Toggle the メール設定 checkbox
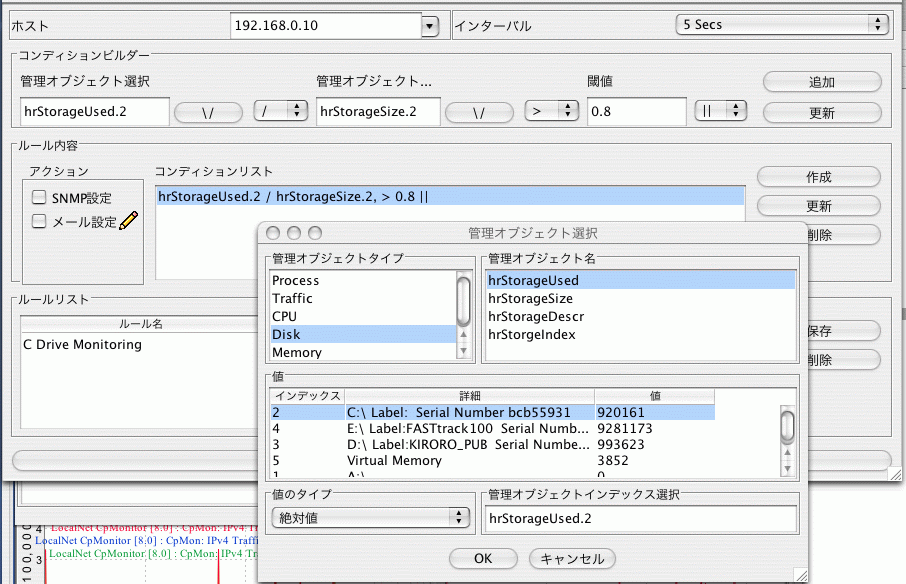The width and height of the screenshot is (906, 584). tap(39, 221)
